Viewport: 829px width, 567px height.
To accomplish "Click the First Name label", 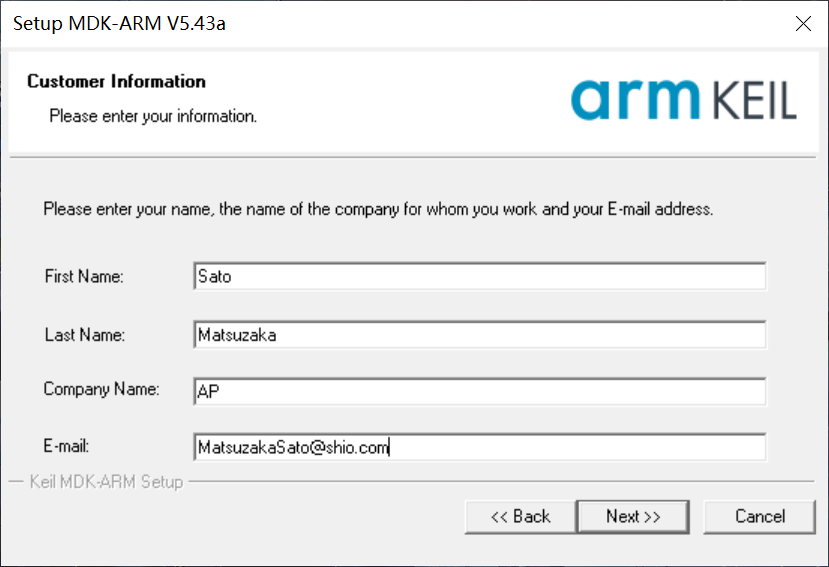I will point(84,277).
